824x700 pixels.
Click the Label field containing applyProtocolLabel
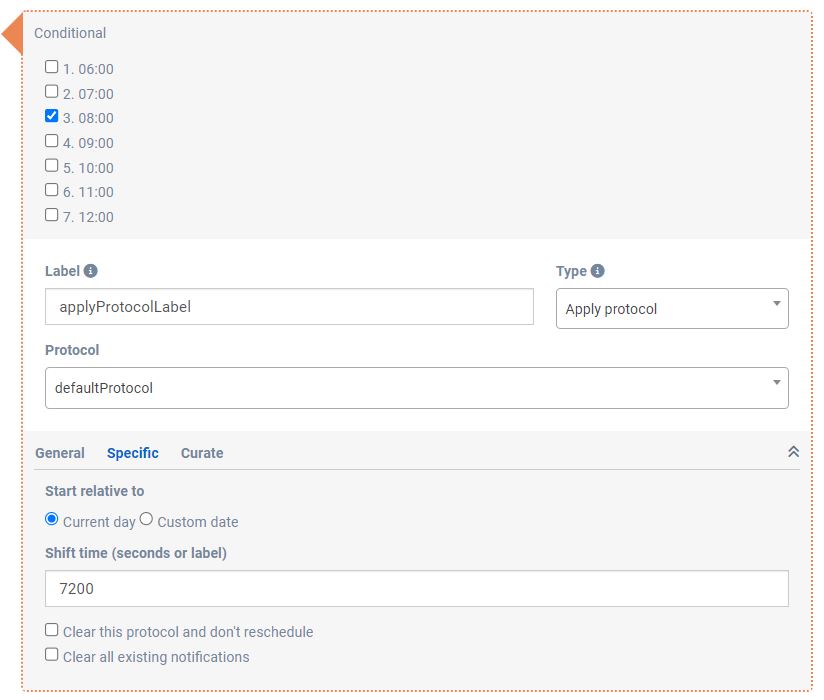[x=289, y=307]
